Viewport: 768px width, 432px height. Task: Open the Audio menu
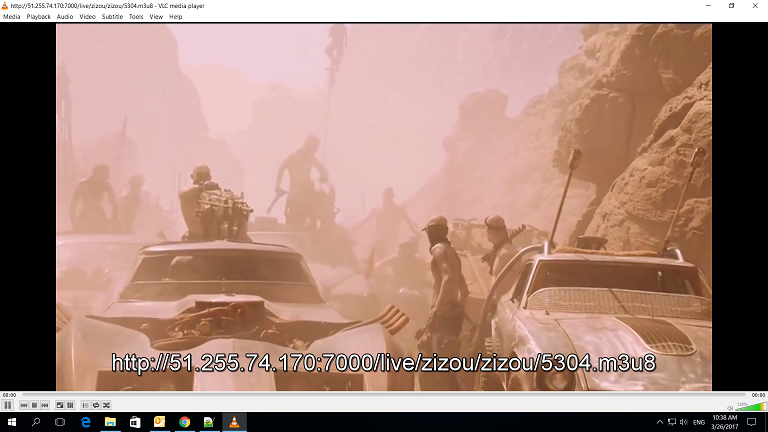click(65, 17)
